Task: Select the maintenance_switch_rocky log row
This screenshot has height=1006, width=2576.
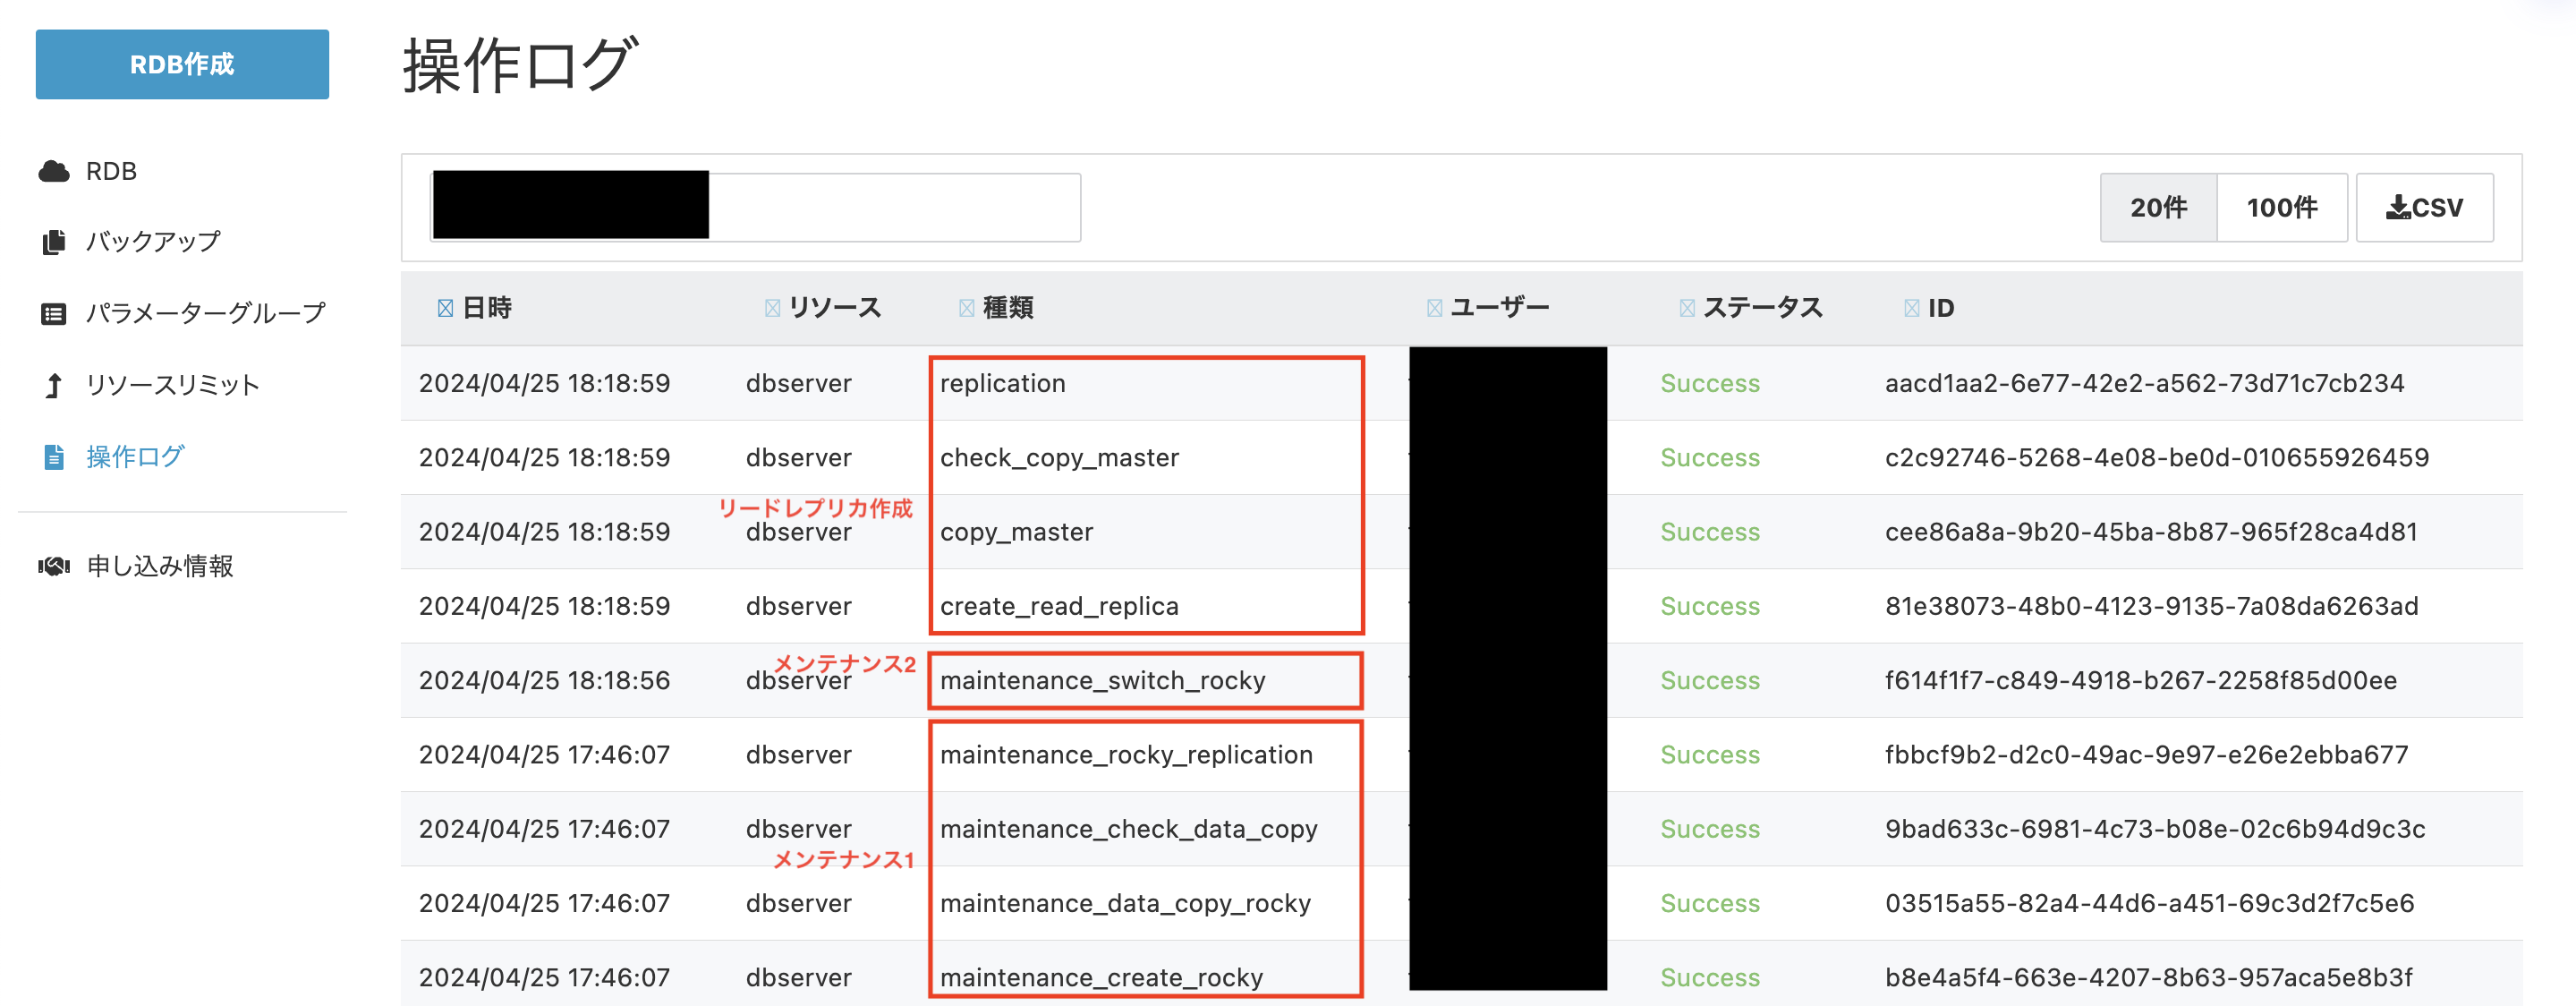Action: point(1102,681)
